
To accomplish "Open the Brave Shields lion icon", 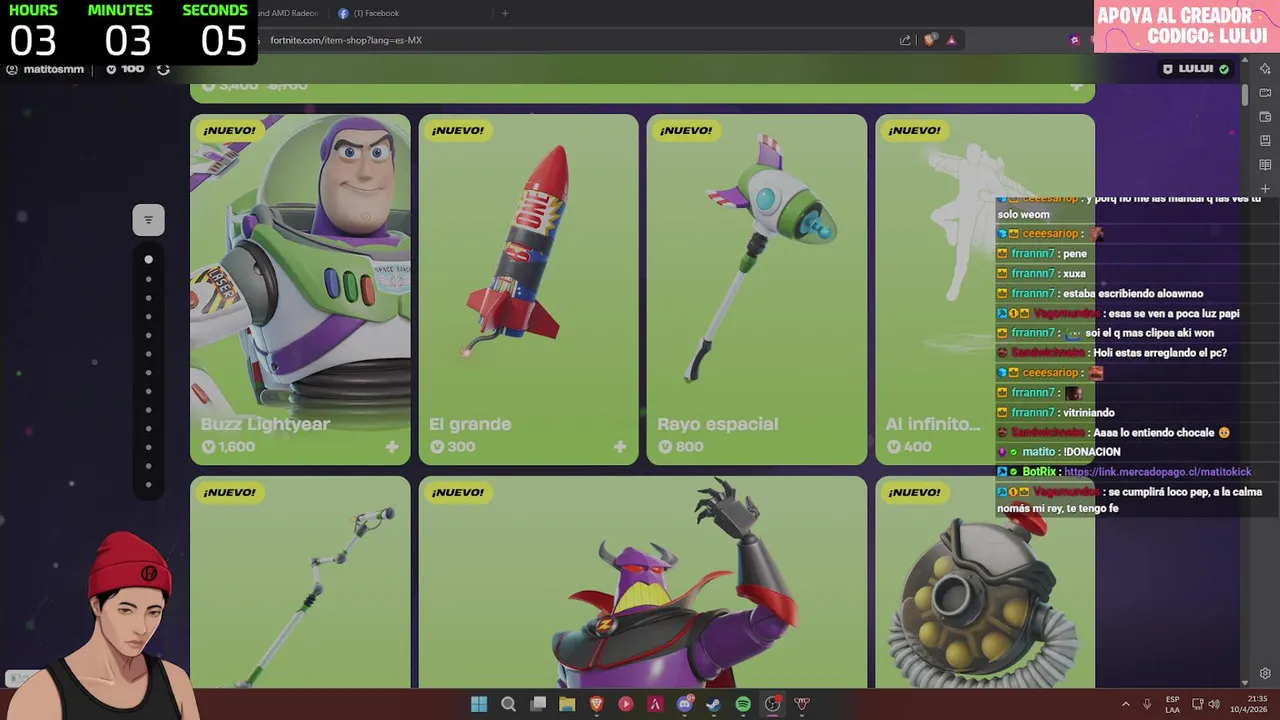I will point(930,40).
